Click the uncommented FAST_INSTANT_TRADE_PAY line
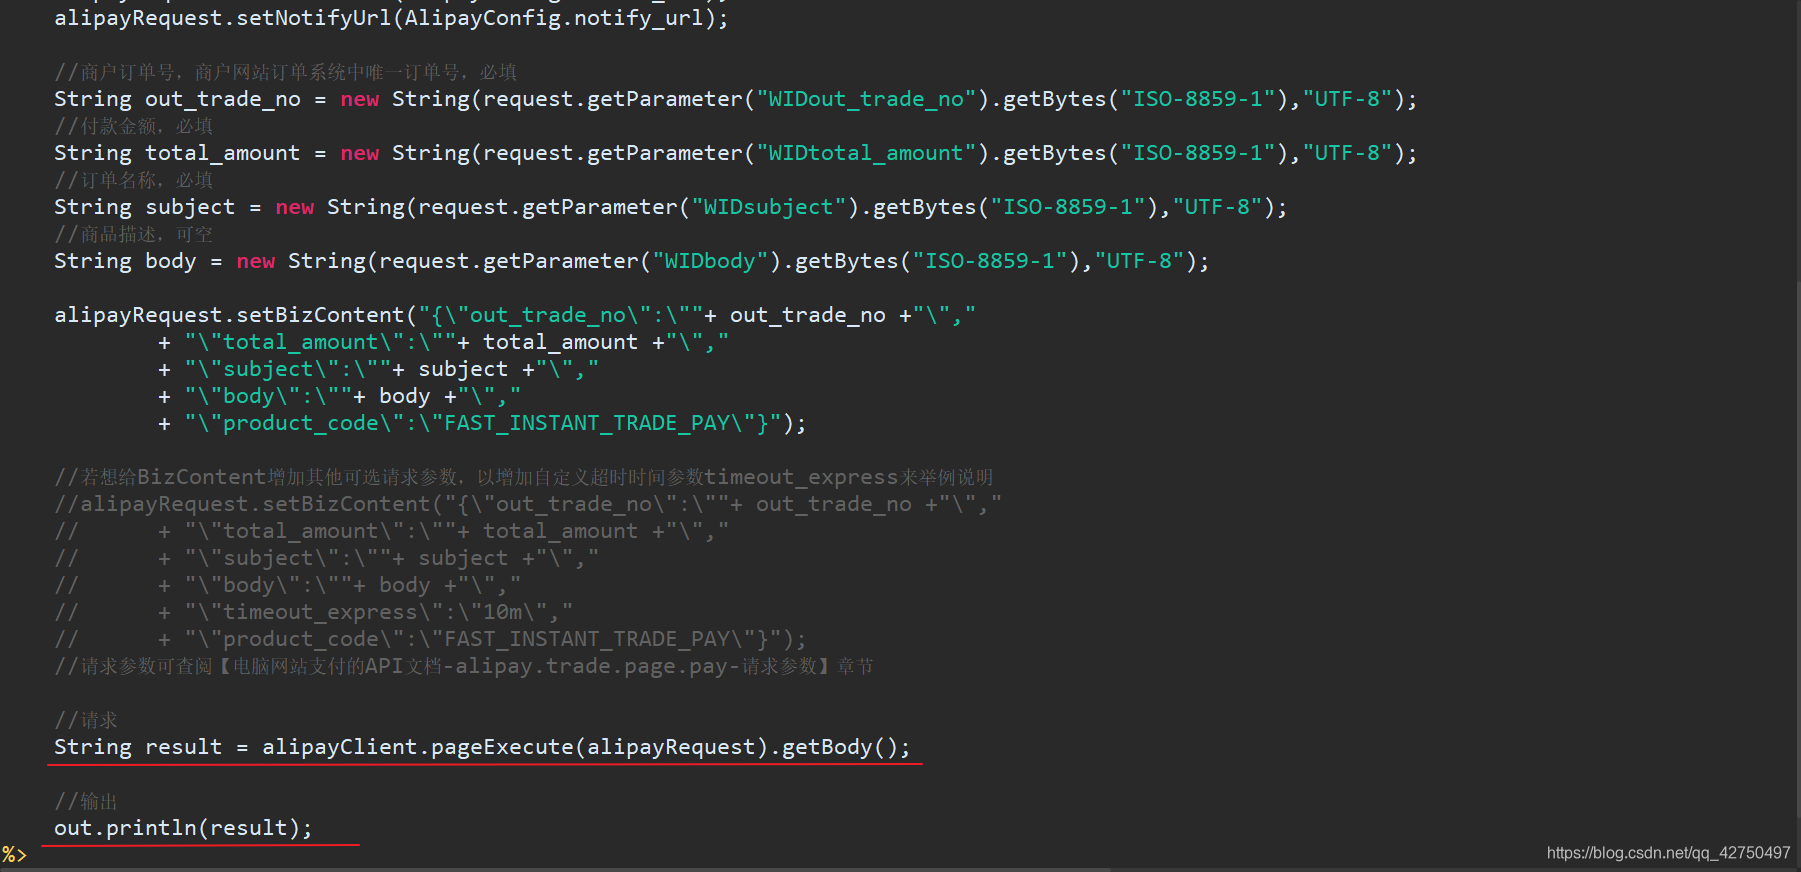This screenshot has height=872, width=1801. [x=482, y=423]
